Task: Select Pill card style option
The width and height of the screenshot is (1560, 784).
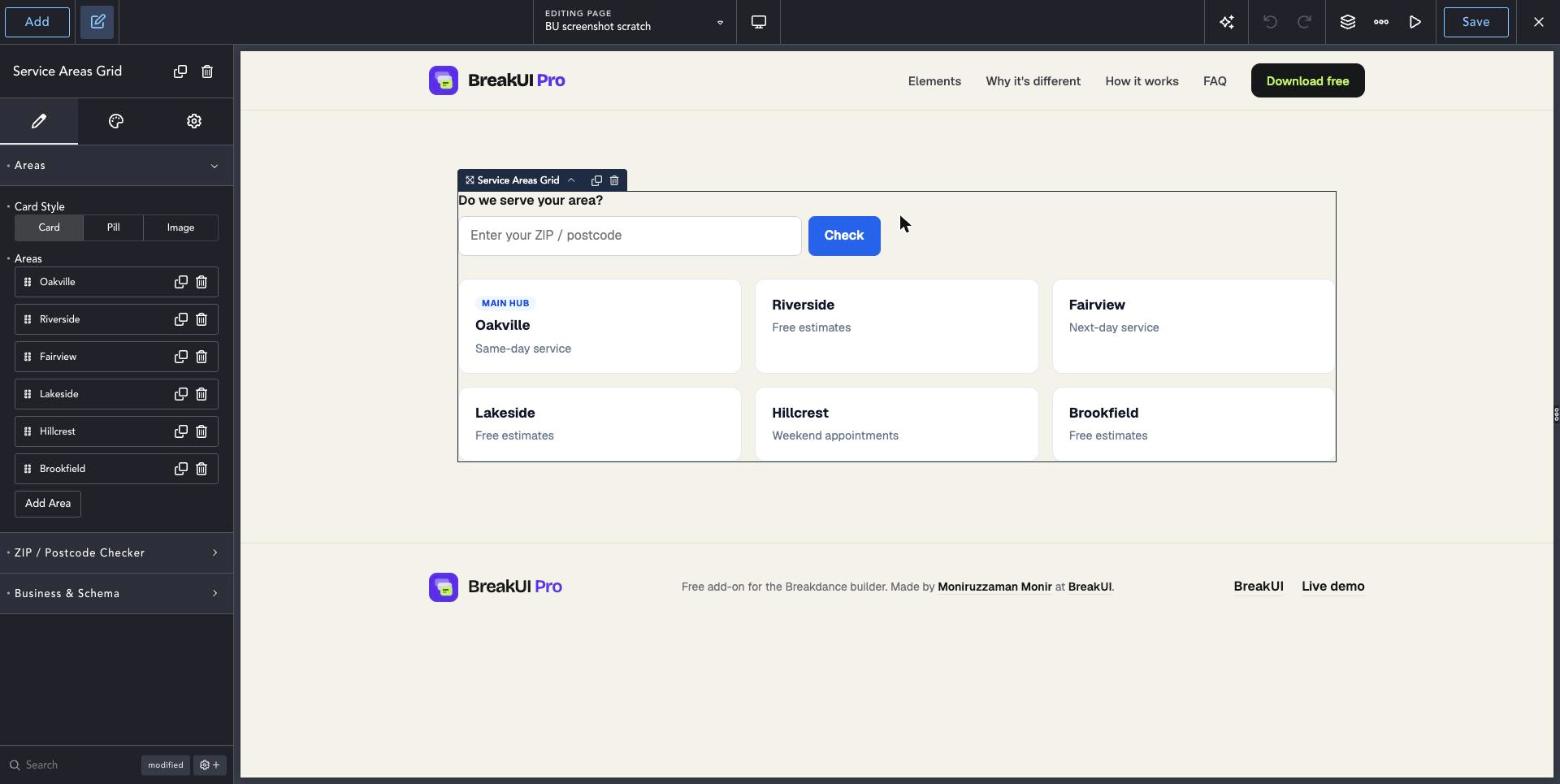Action: [113, 228]
